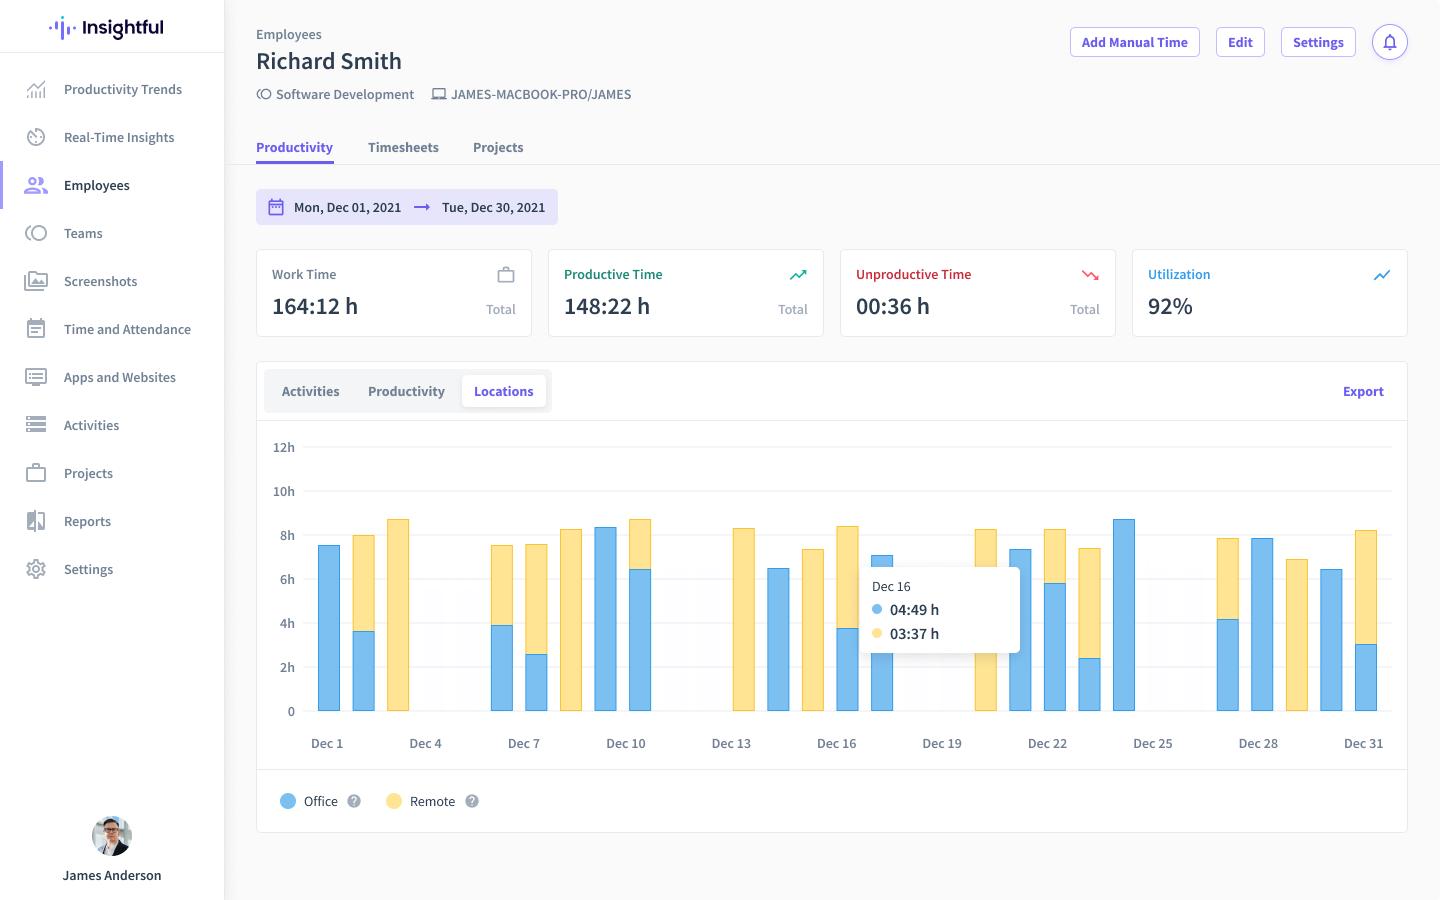Screen dimensions: 1440x900
Task: Open Settings gear in the sidebar
Action: [36, 569]
